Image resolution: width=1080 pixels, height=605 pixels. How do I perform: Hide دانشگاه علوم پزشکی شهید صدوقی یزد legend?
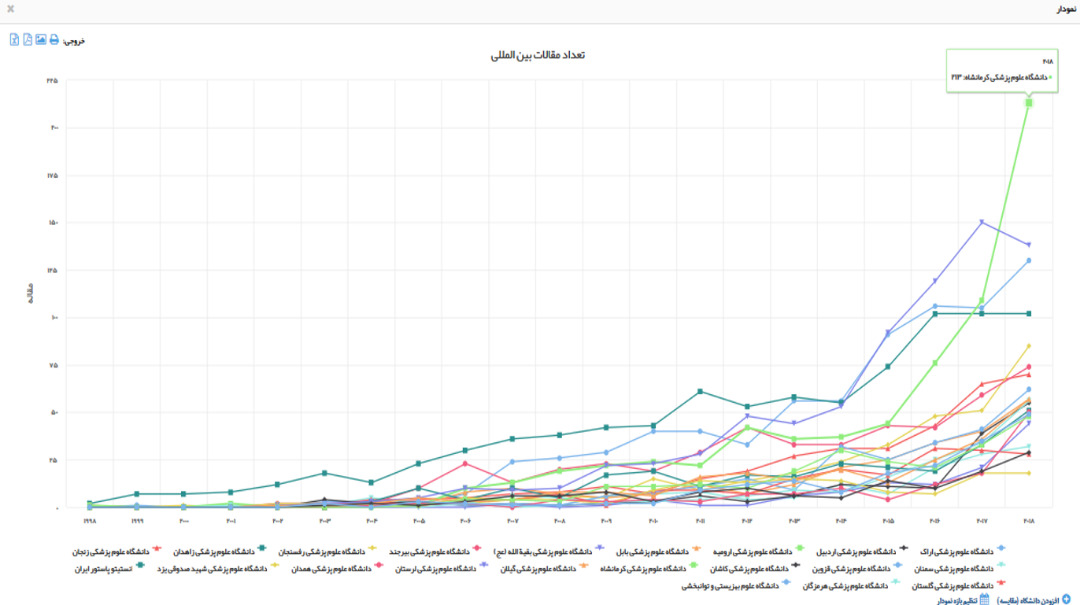pyautogui.click(x=218, y=568)
